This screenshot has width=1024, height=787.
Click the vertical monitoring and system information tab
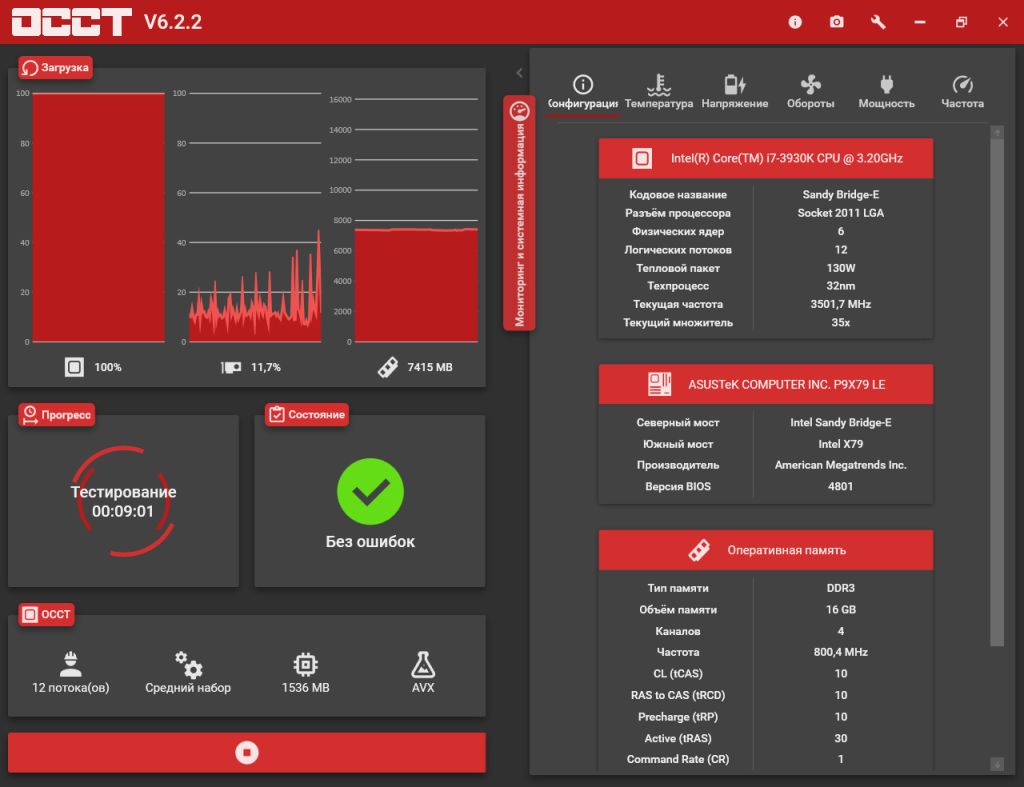tap(519, 213)
